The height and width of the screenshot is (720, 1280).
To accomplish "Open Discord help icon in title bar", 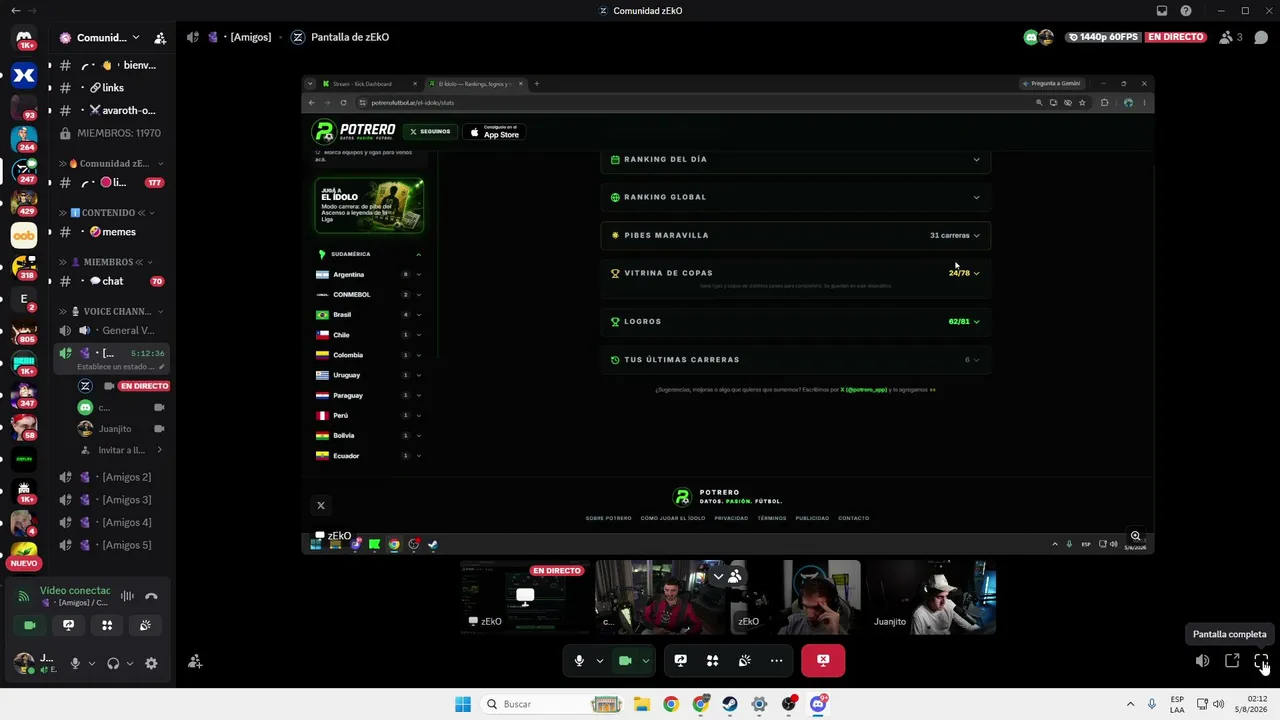I will (x=1186, y=11).
